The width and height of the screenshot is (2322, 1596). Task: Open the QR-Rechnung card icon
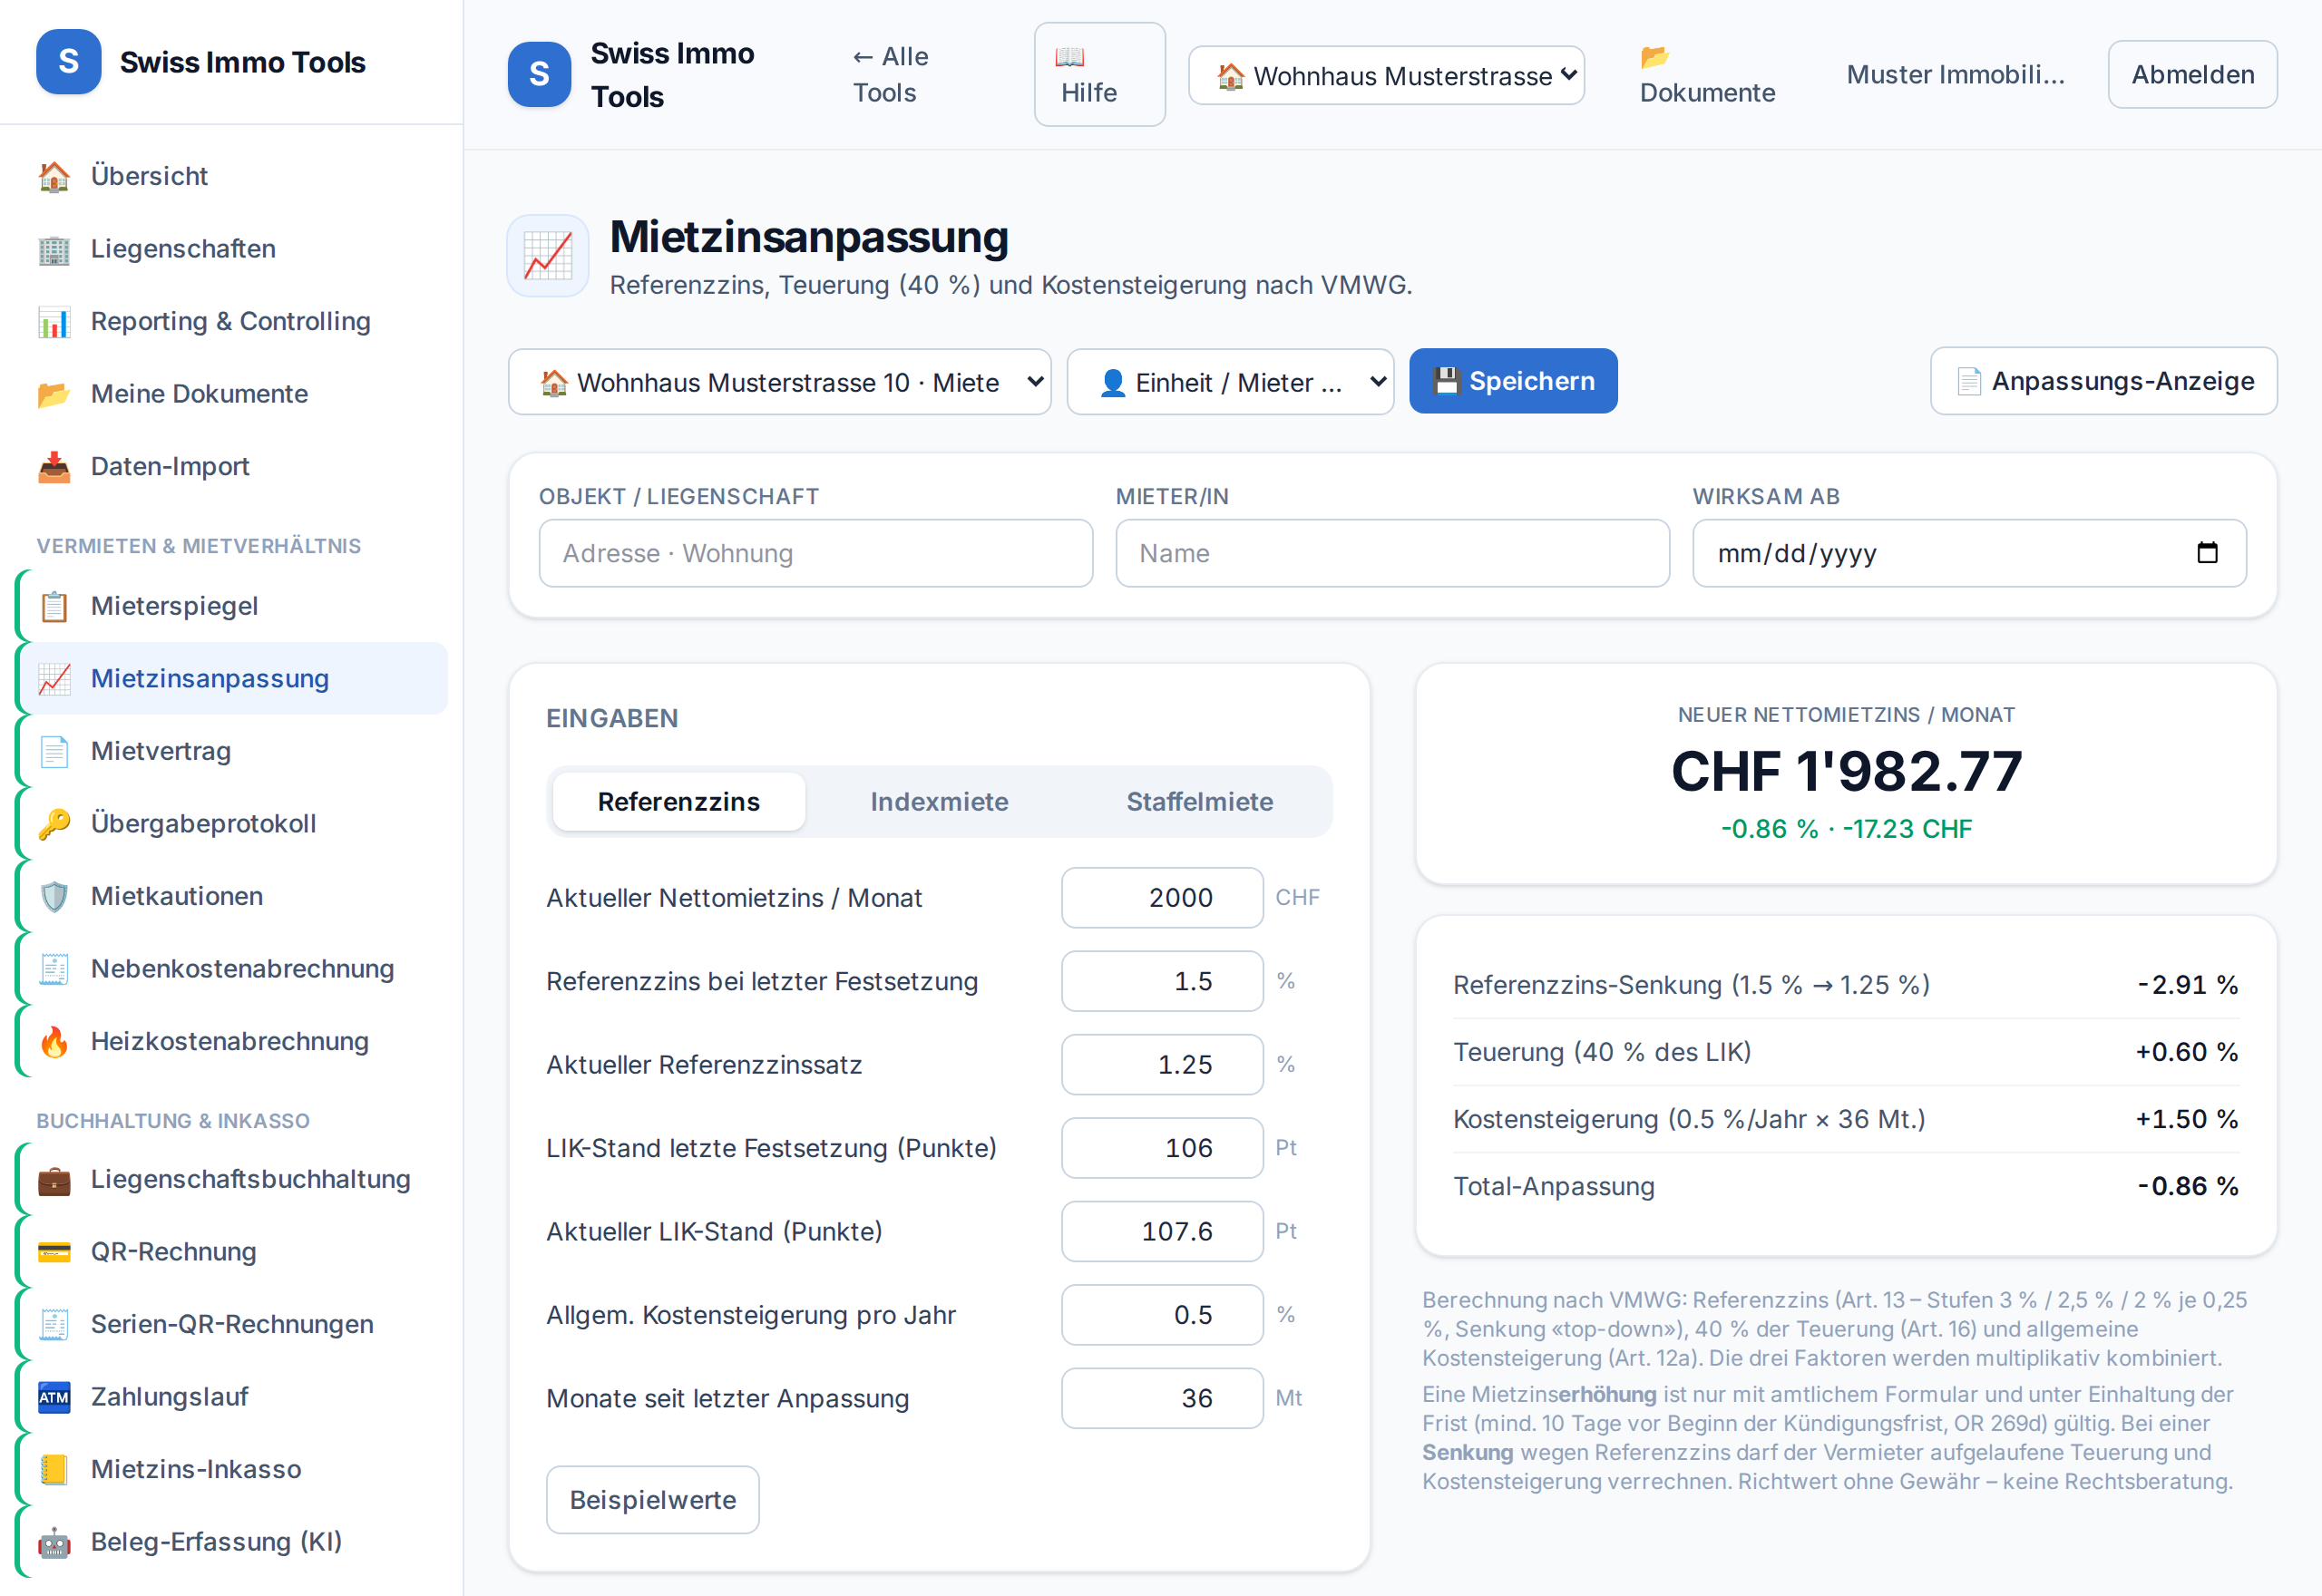54,1252
